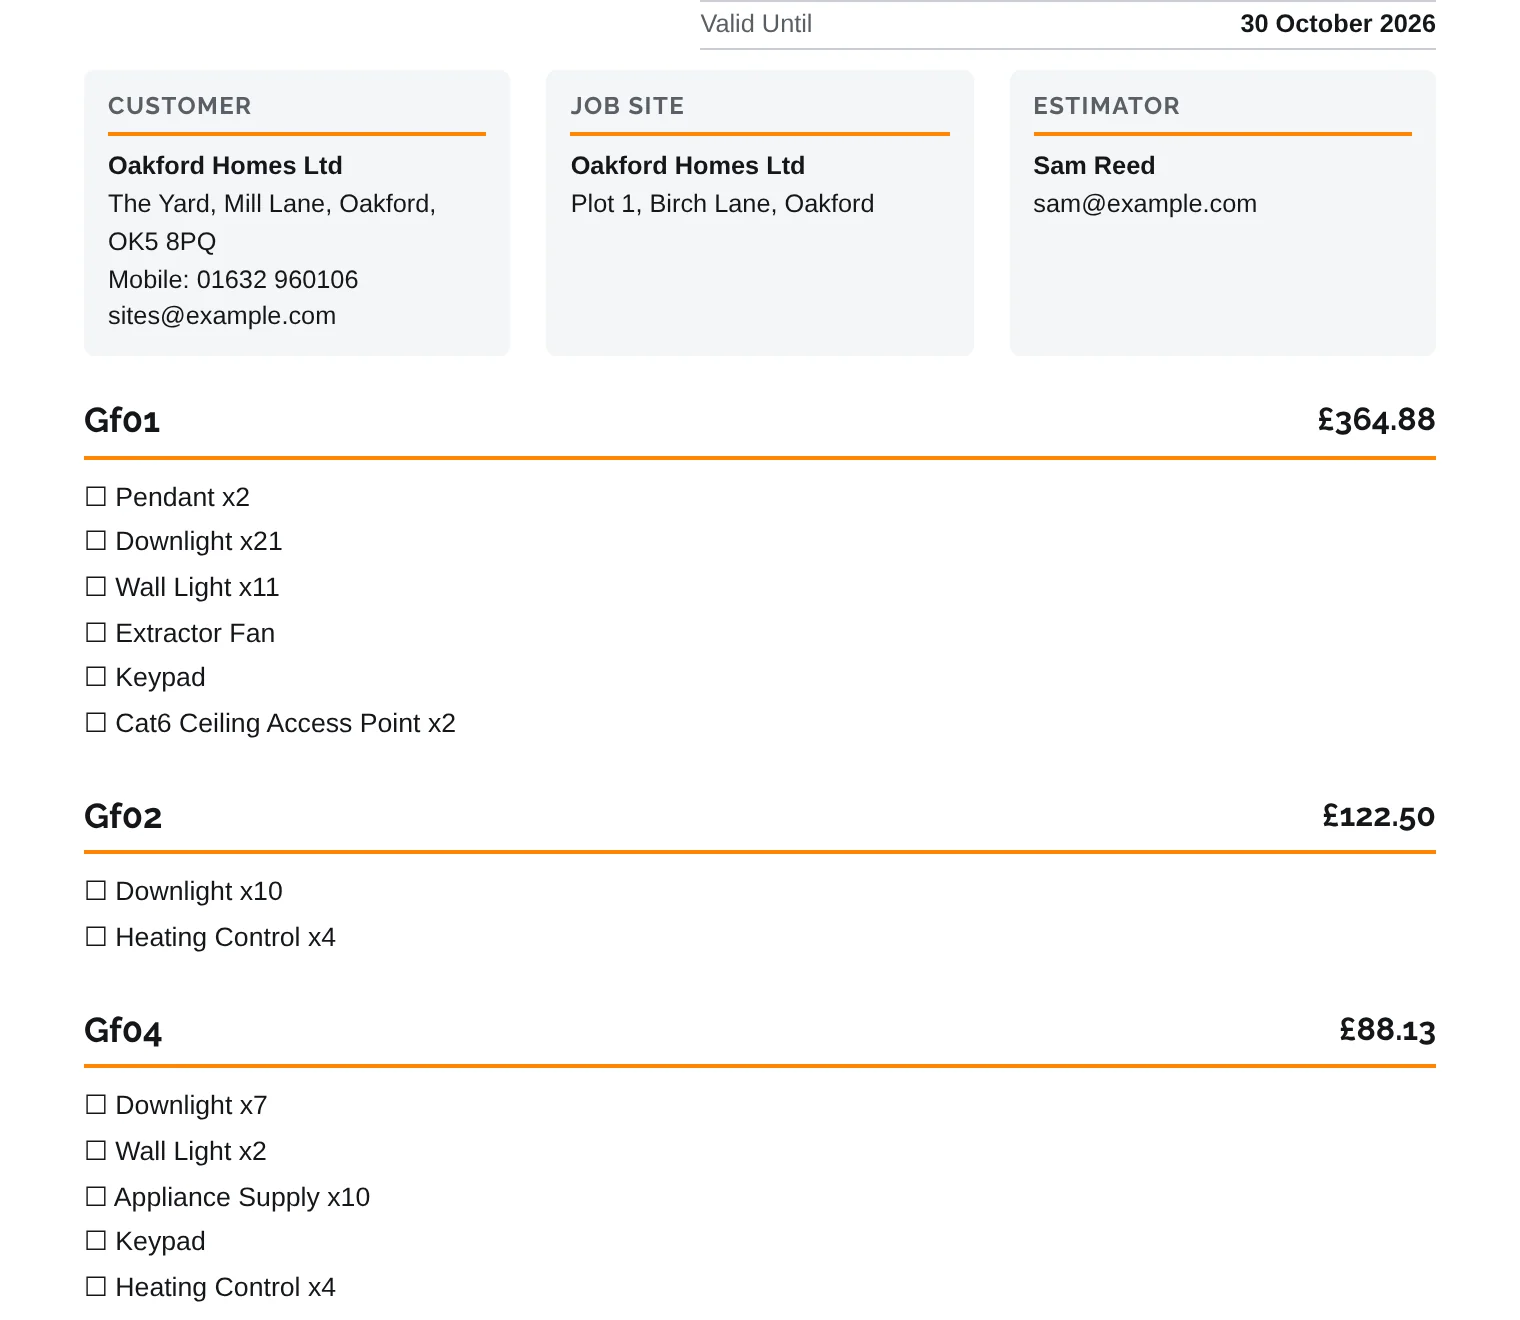This screenshot has width=1520, height=1320.
Task: Check the Downlight x7 box
Action: point(96,1105)
